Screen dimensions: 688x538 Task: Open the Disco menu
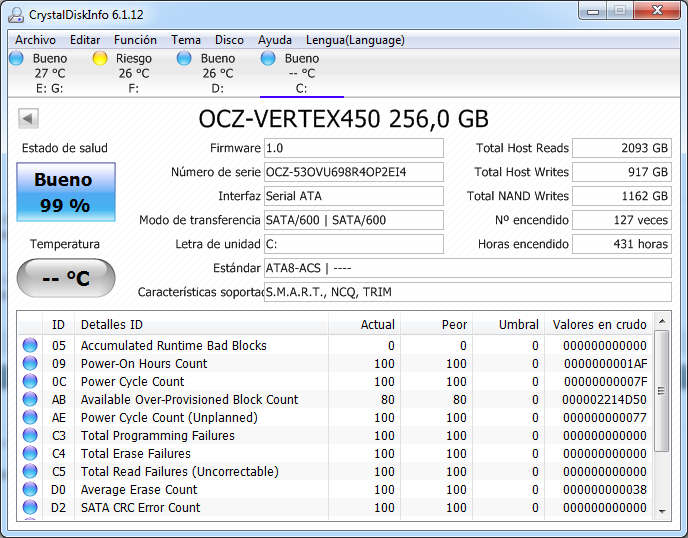pyautogui.click(x=229, y=40)
